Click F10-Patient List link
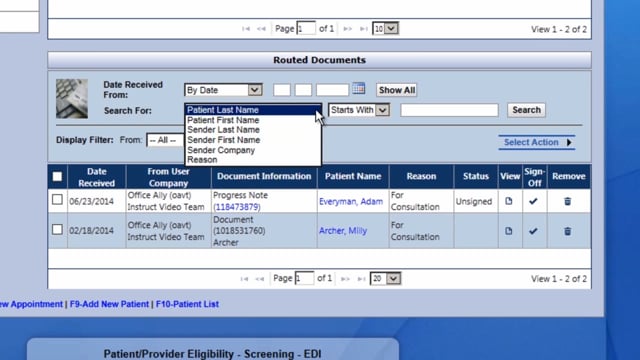The height and width of the screenshot is (360, 640). (x=187, y=304)
